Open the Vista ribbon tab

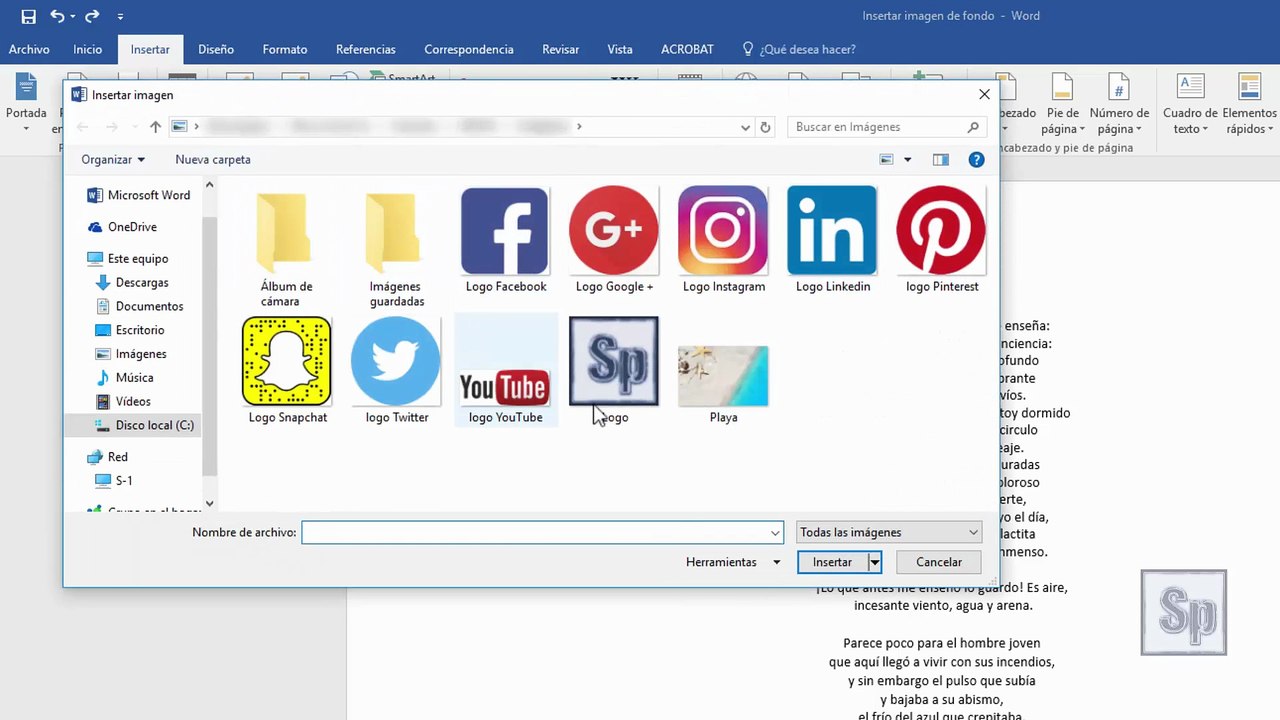(x=620, y=49)
